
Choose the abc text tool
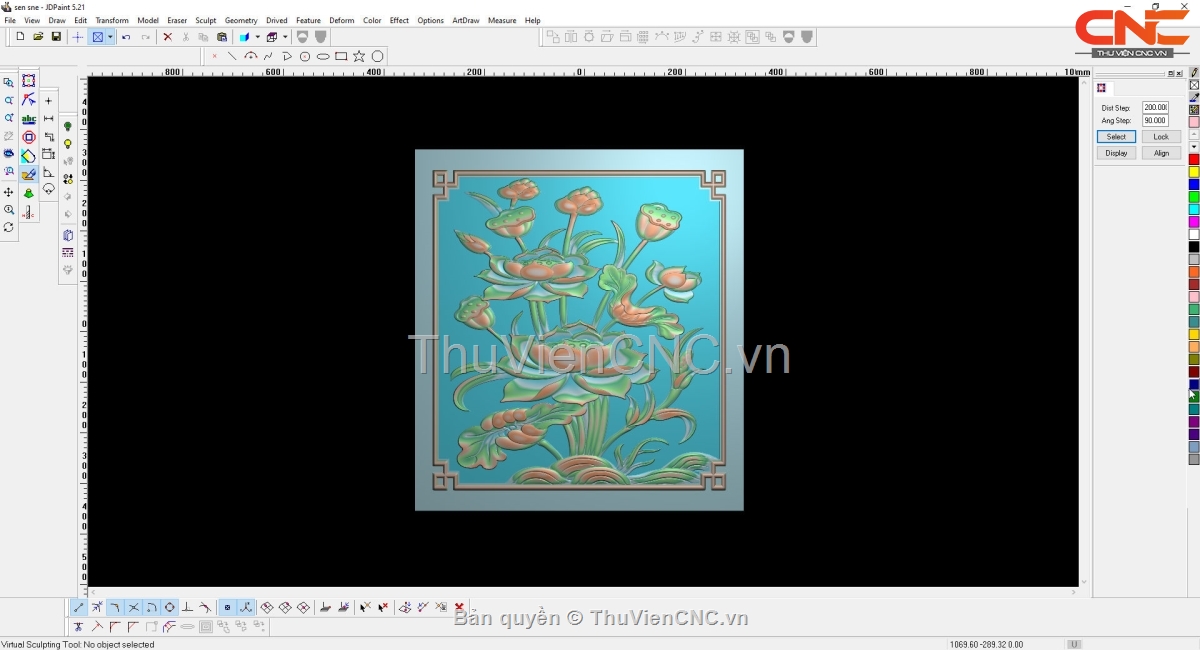click(x=28, y=119)
